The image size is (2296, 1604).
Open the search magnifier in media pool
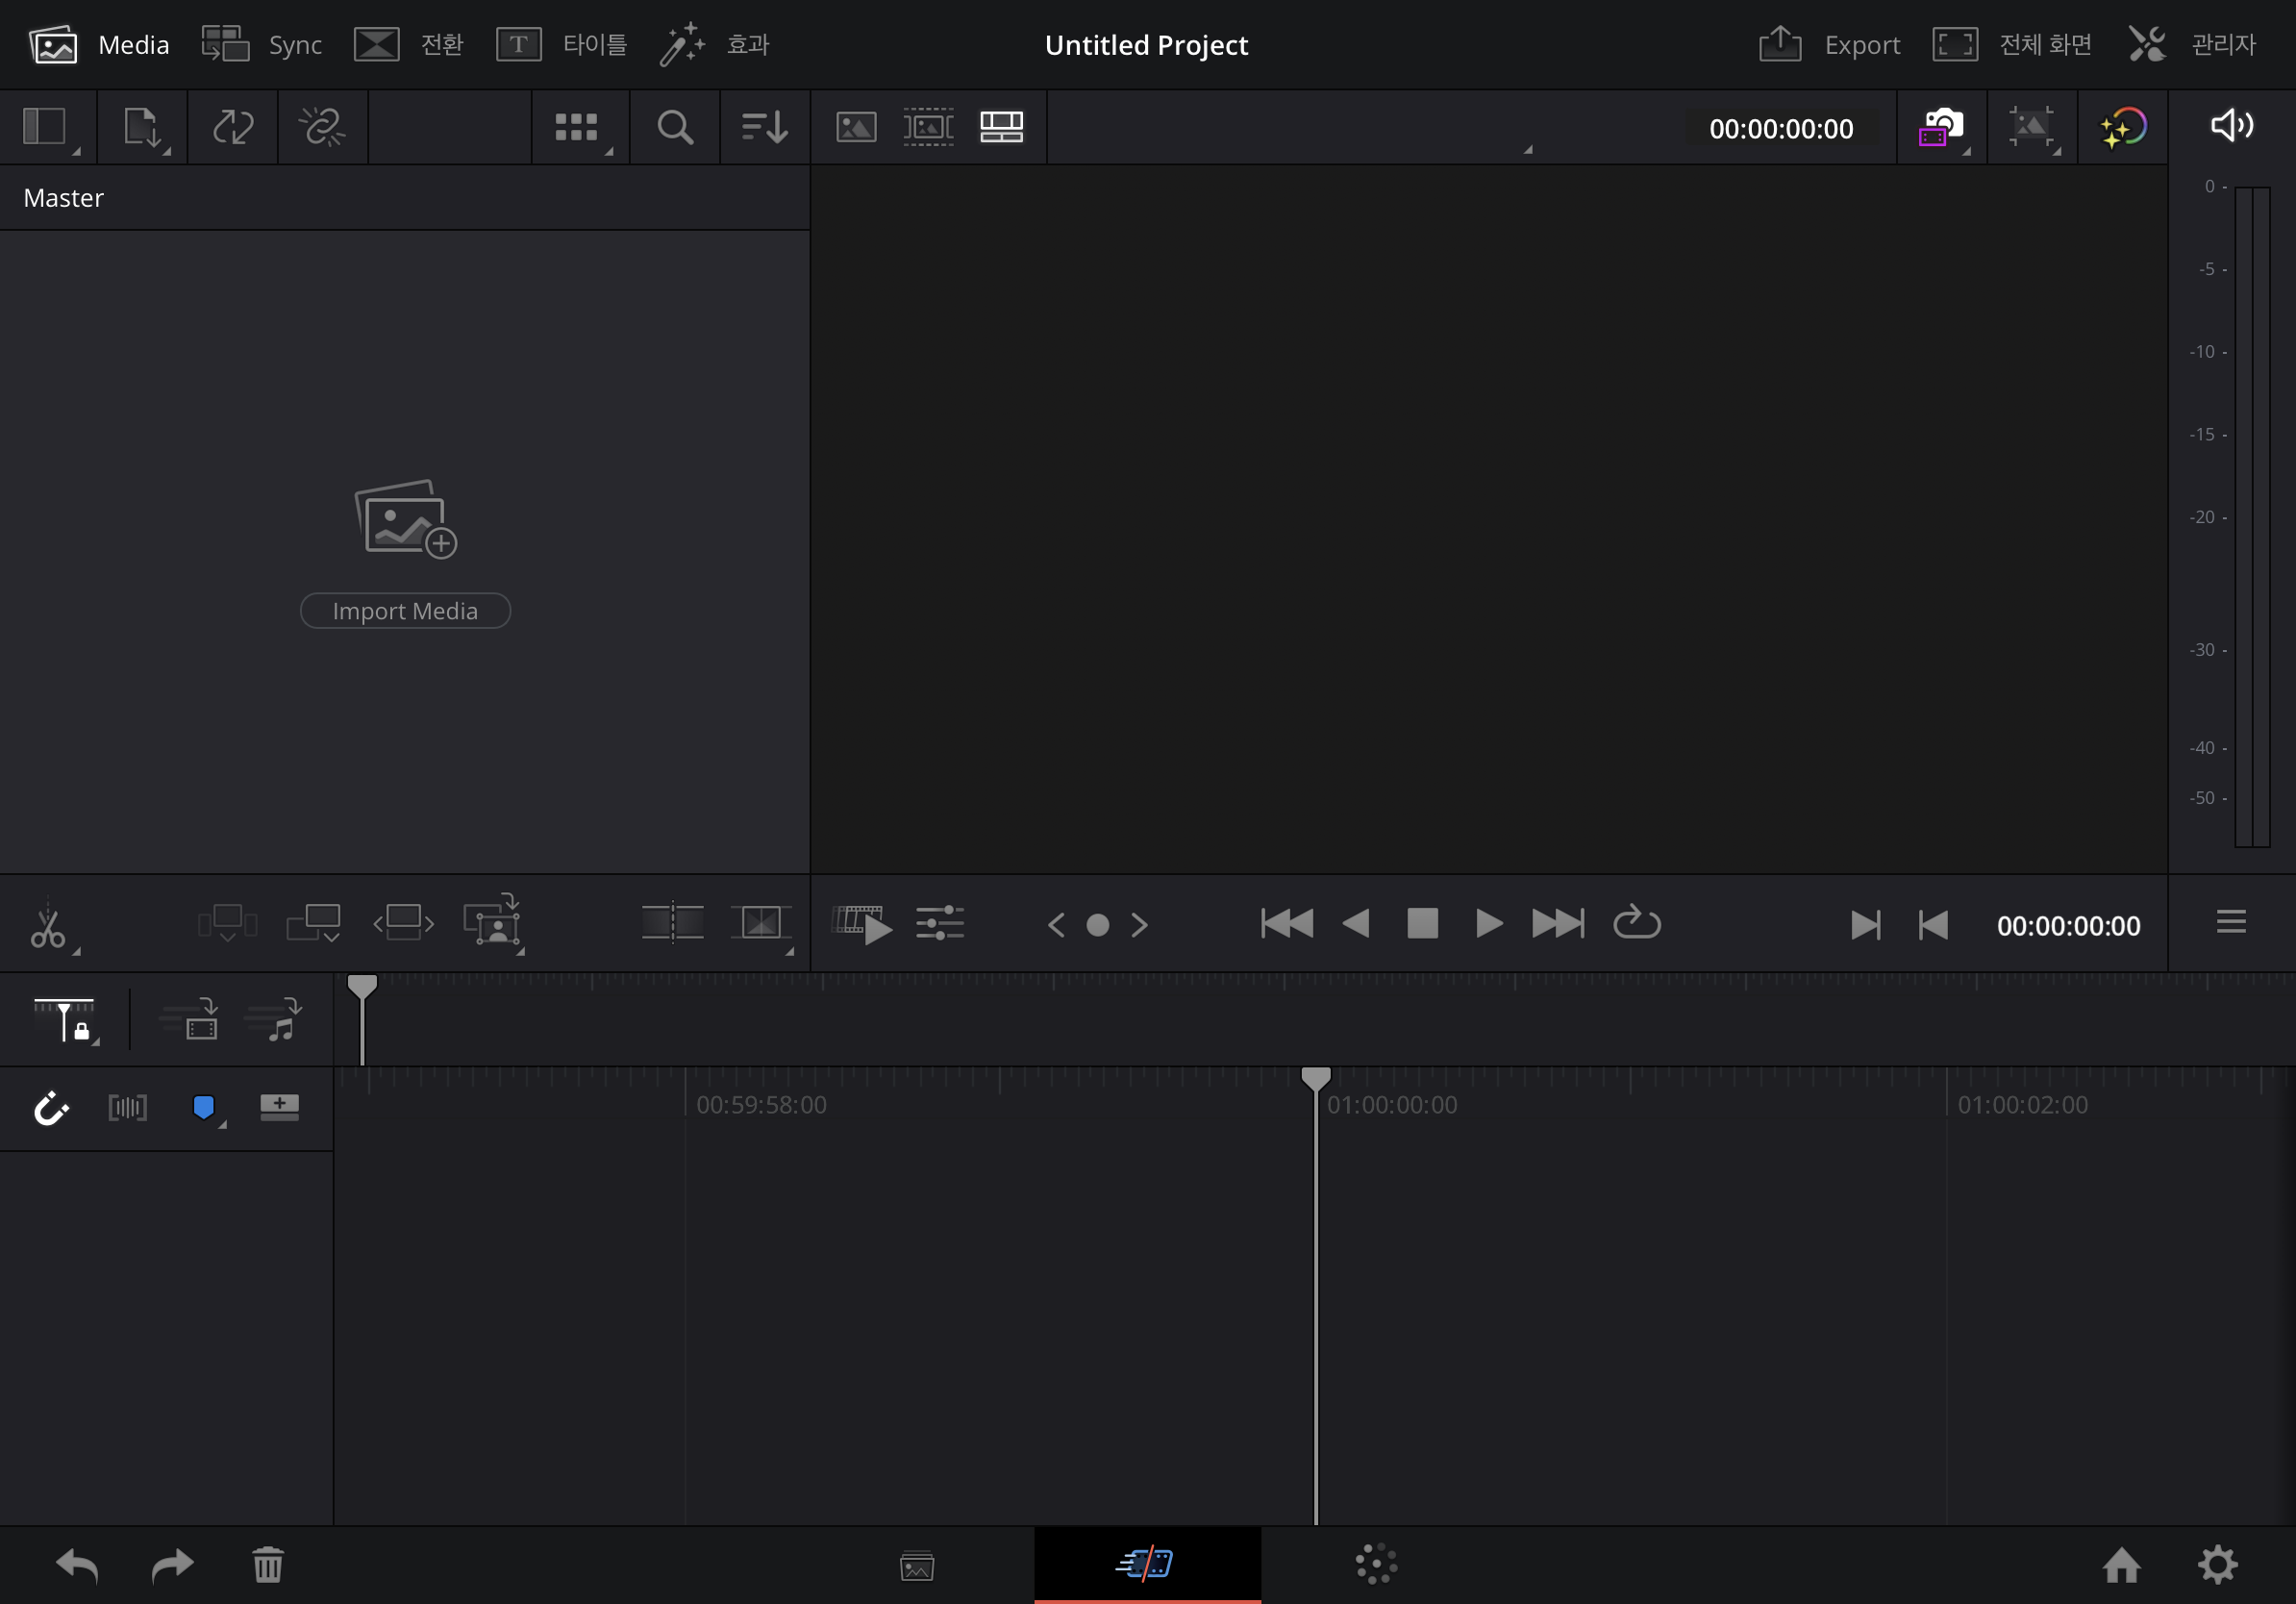point(675,127)
